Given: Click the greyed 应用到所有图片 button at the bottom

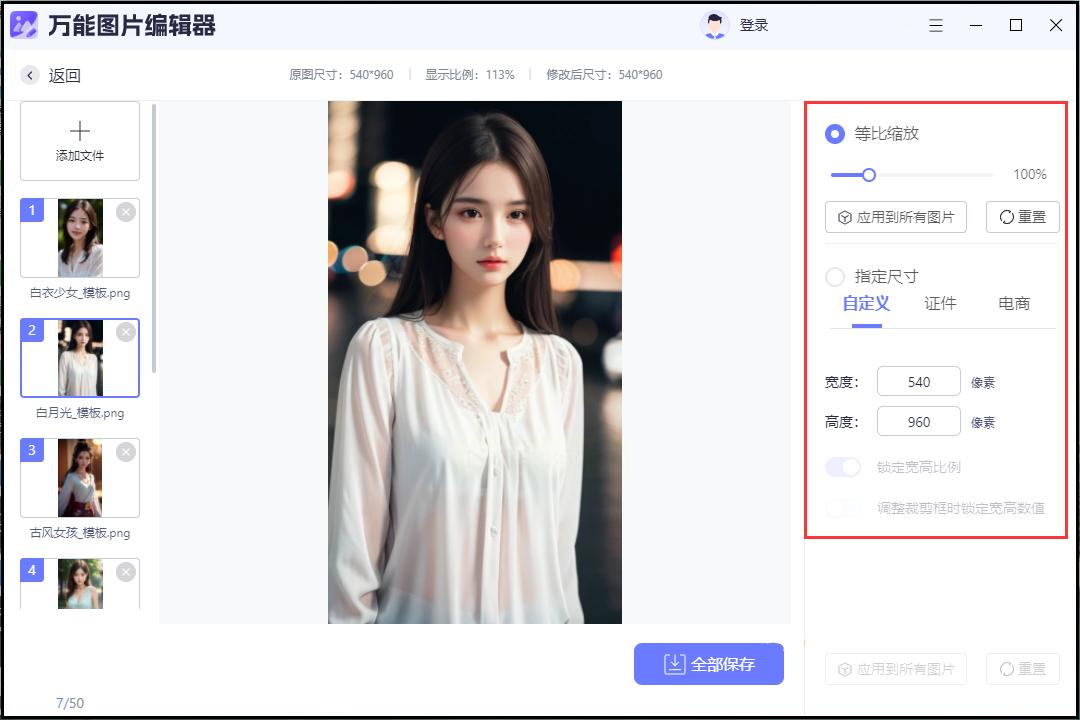Looking at the screenshot, I should tap(895, 669).
